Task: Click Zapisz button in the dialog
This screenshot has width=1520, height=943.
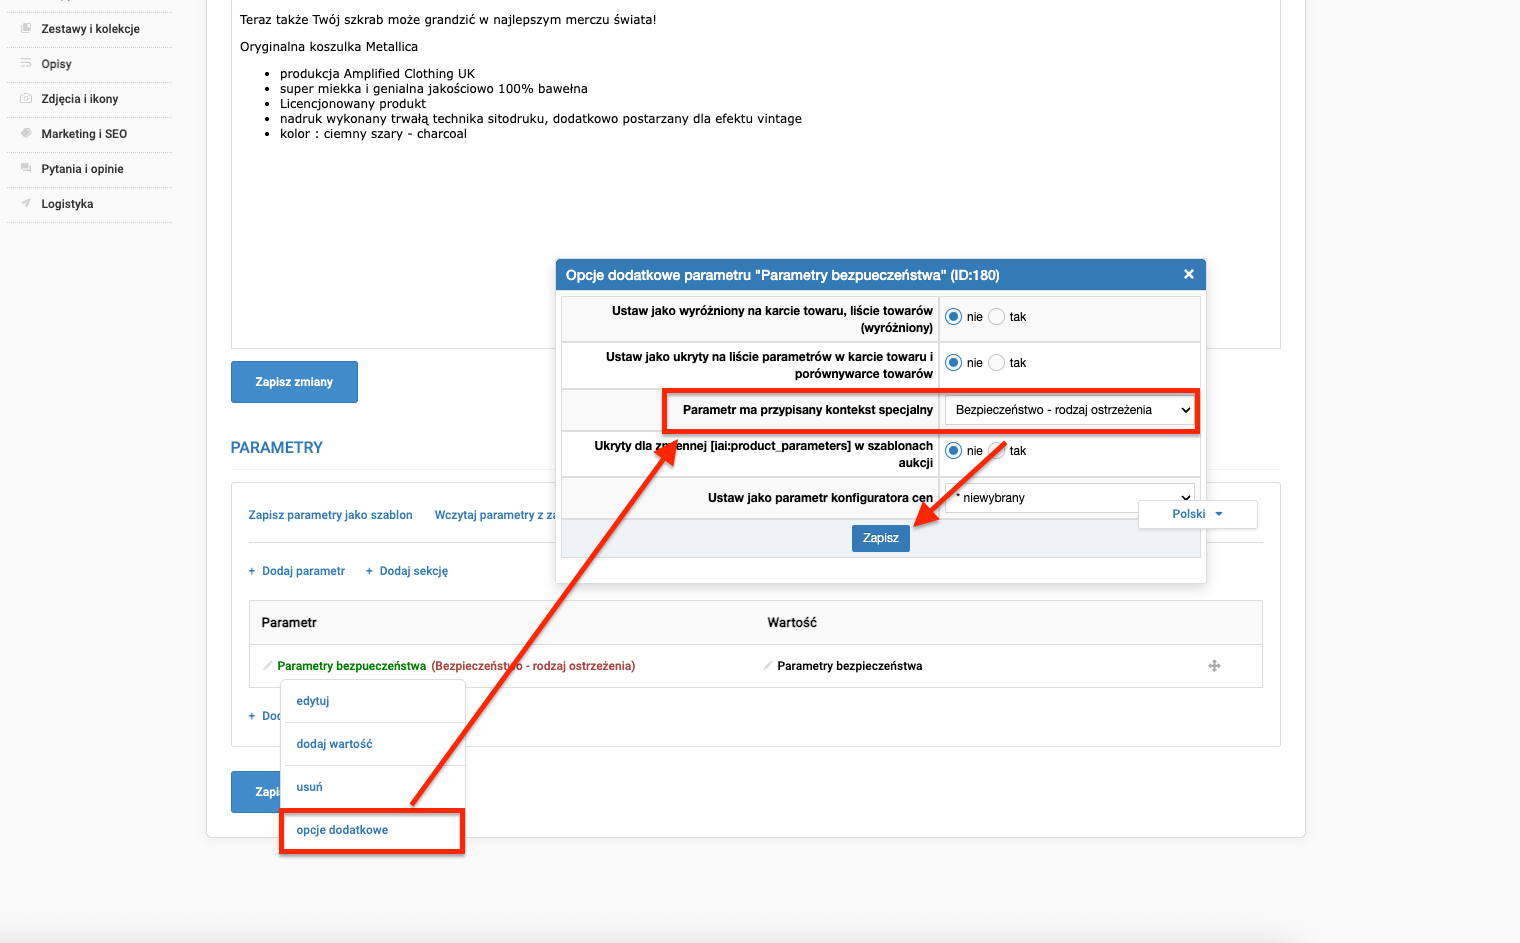Action: [881, 538]
